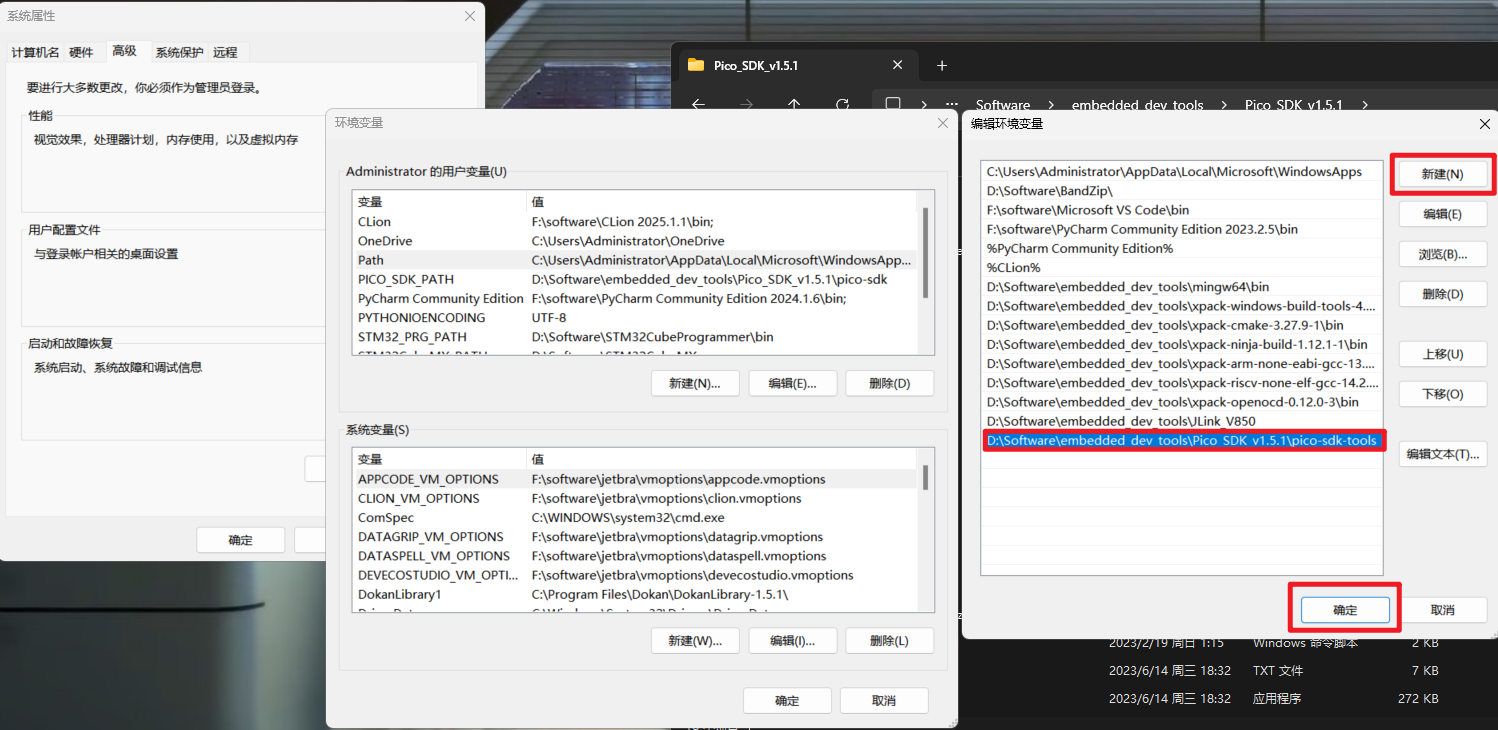Click 浏览(B) to browse for a folder
The height and width of the screenshot is (730, 1498).
coord(1442,253)
